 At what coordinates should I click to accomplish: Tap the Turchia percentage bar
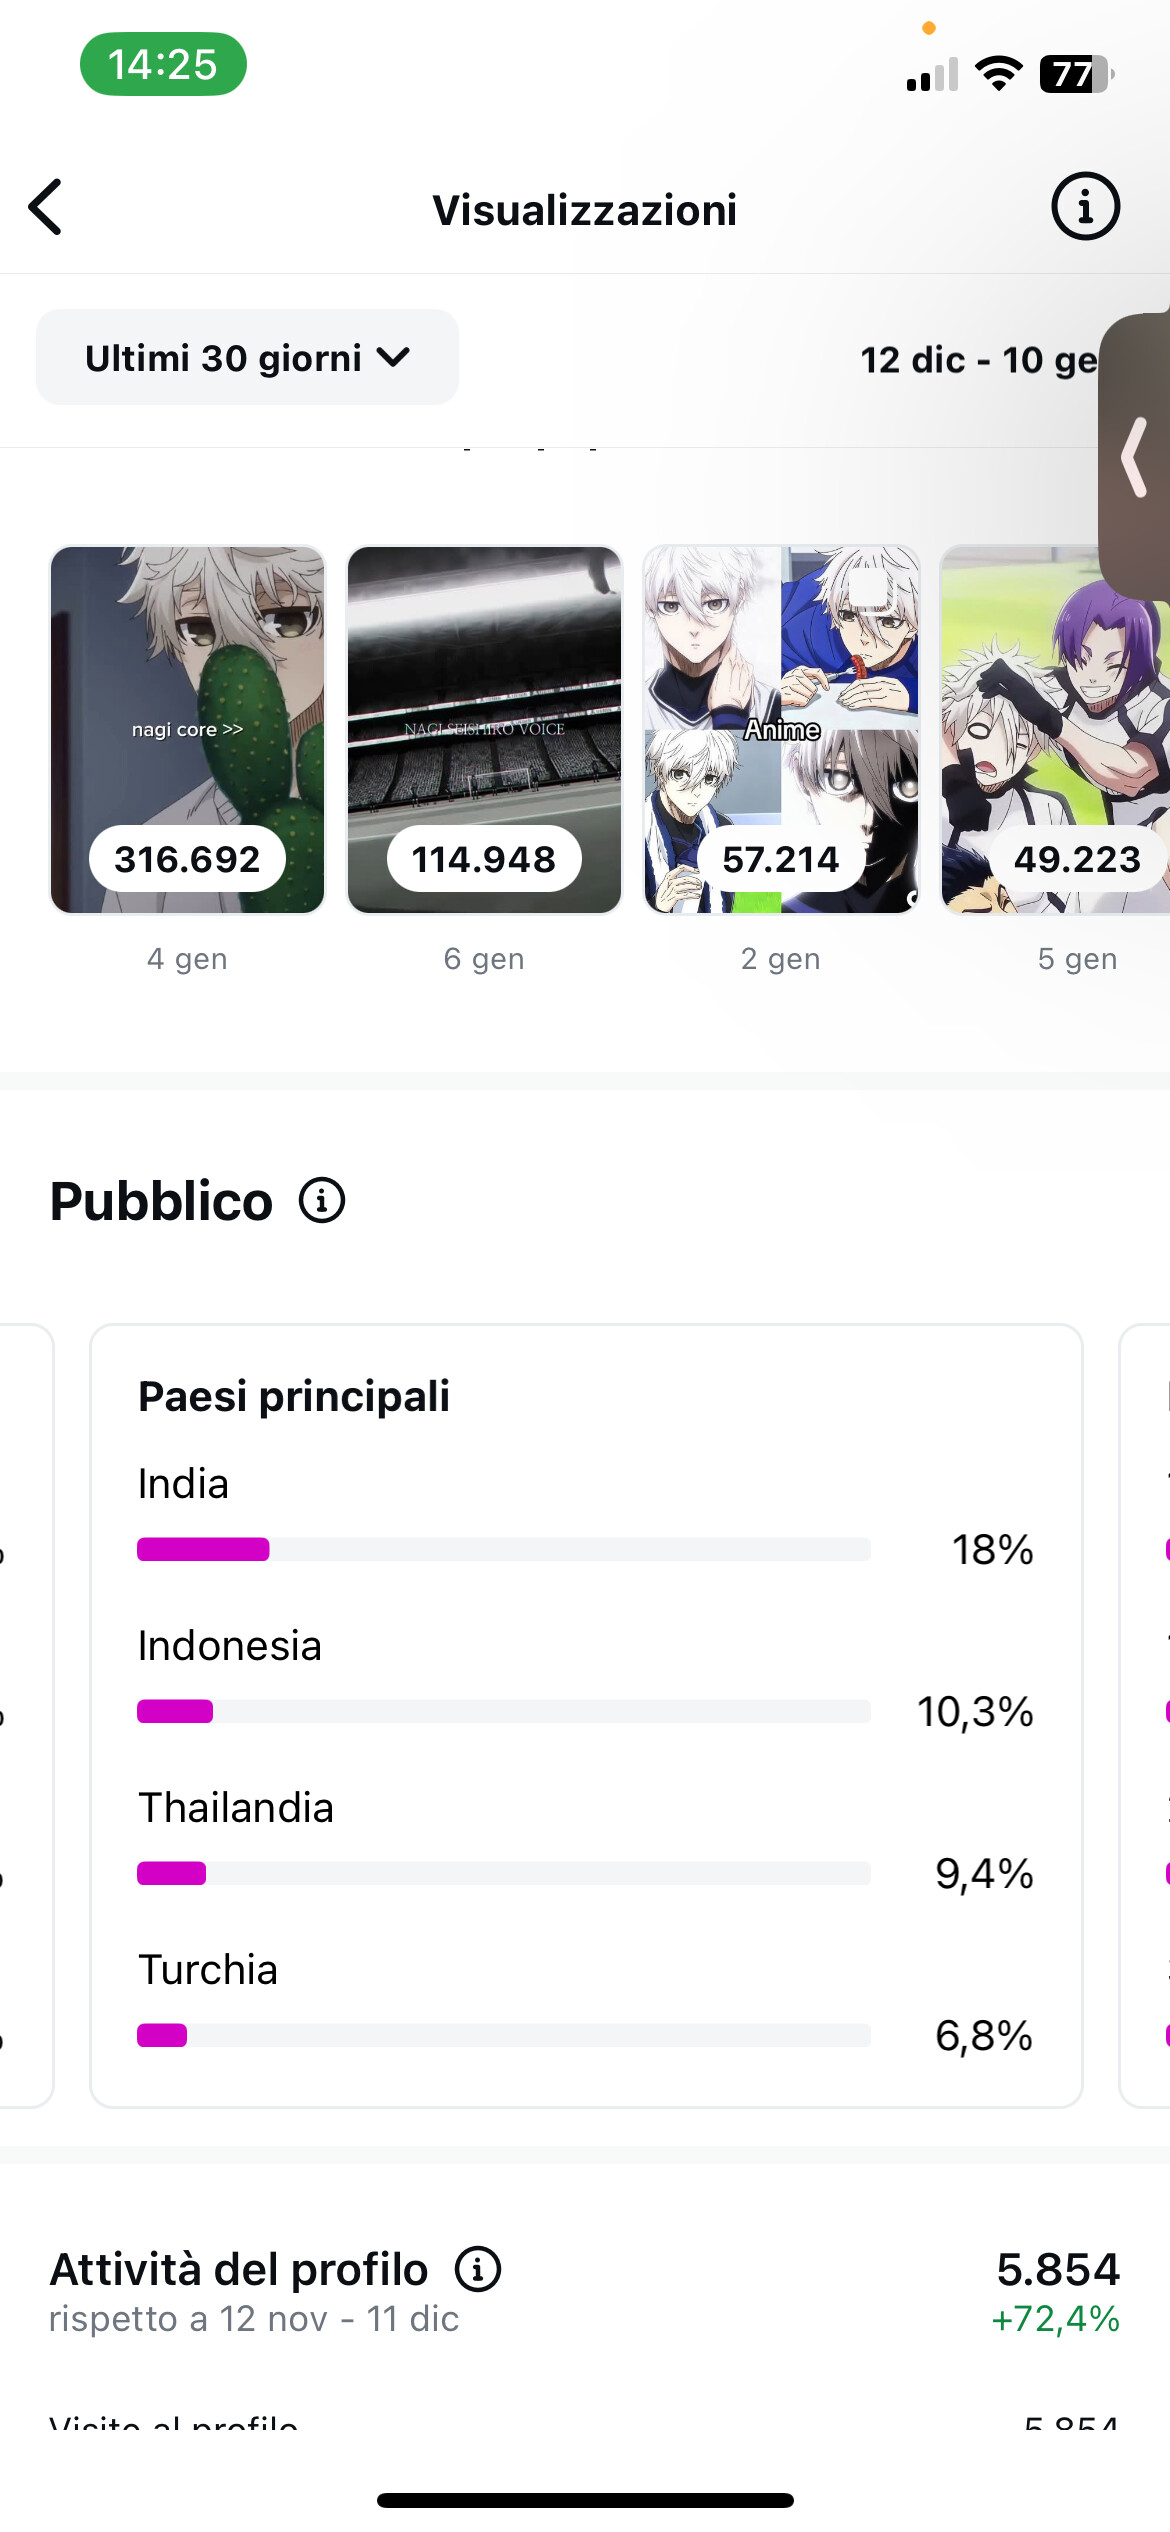[503, 2035]
